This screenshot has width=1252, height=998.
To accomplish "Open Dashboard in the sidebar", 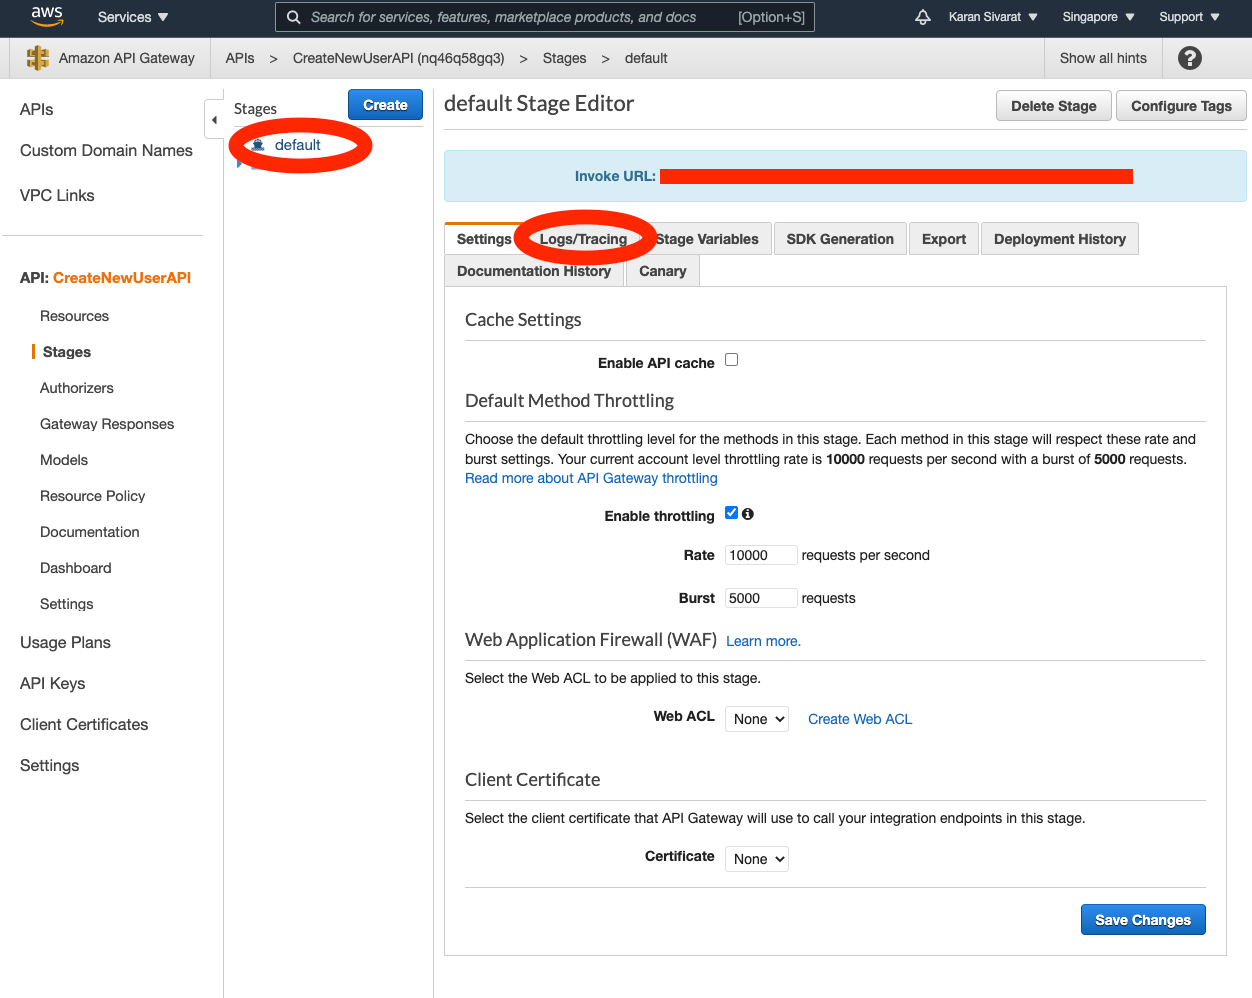I will [76, 568].
